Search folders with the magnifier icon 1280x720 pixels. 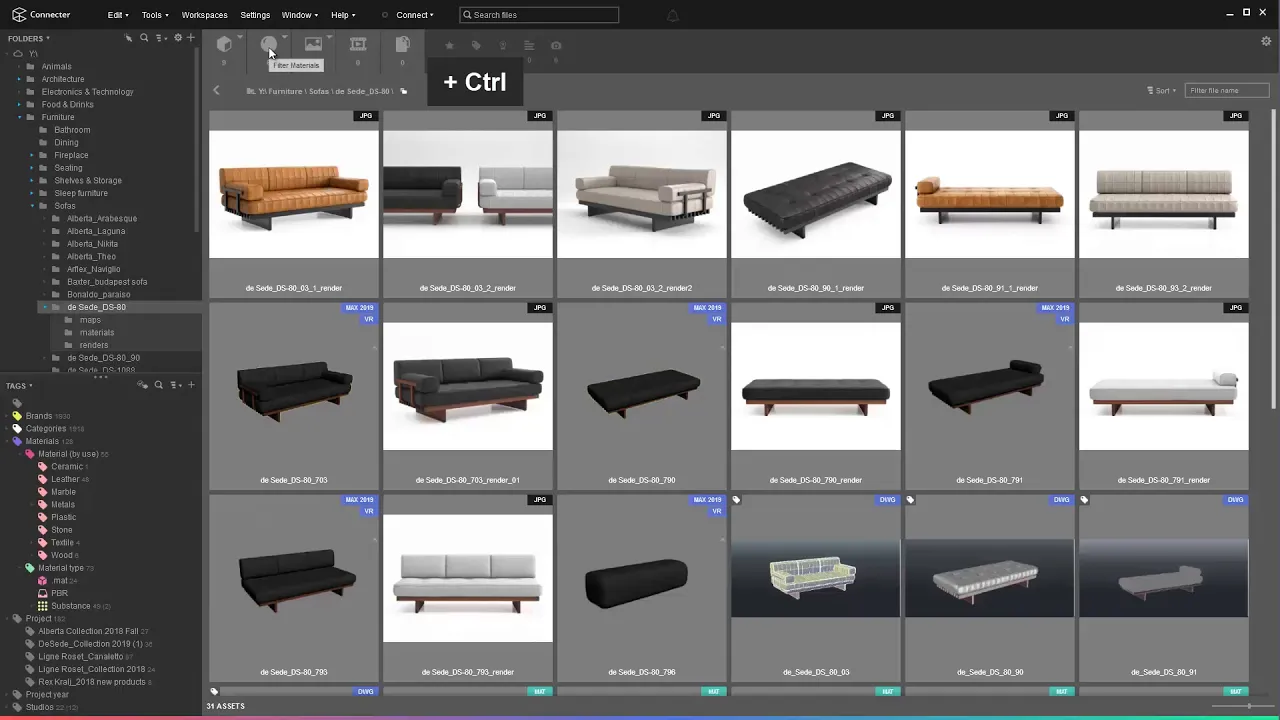tap(144, 38)
